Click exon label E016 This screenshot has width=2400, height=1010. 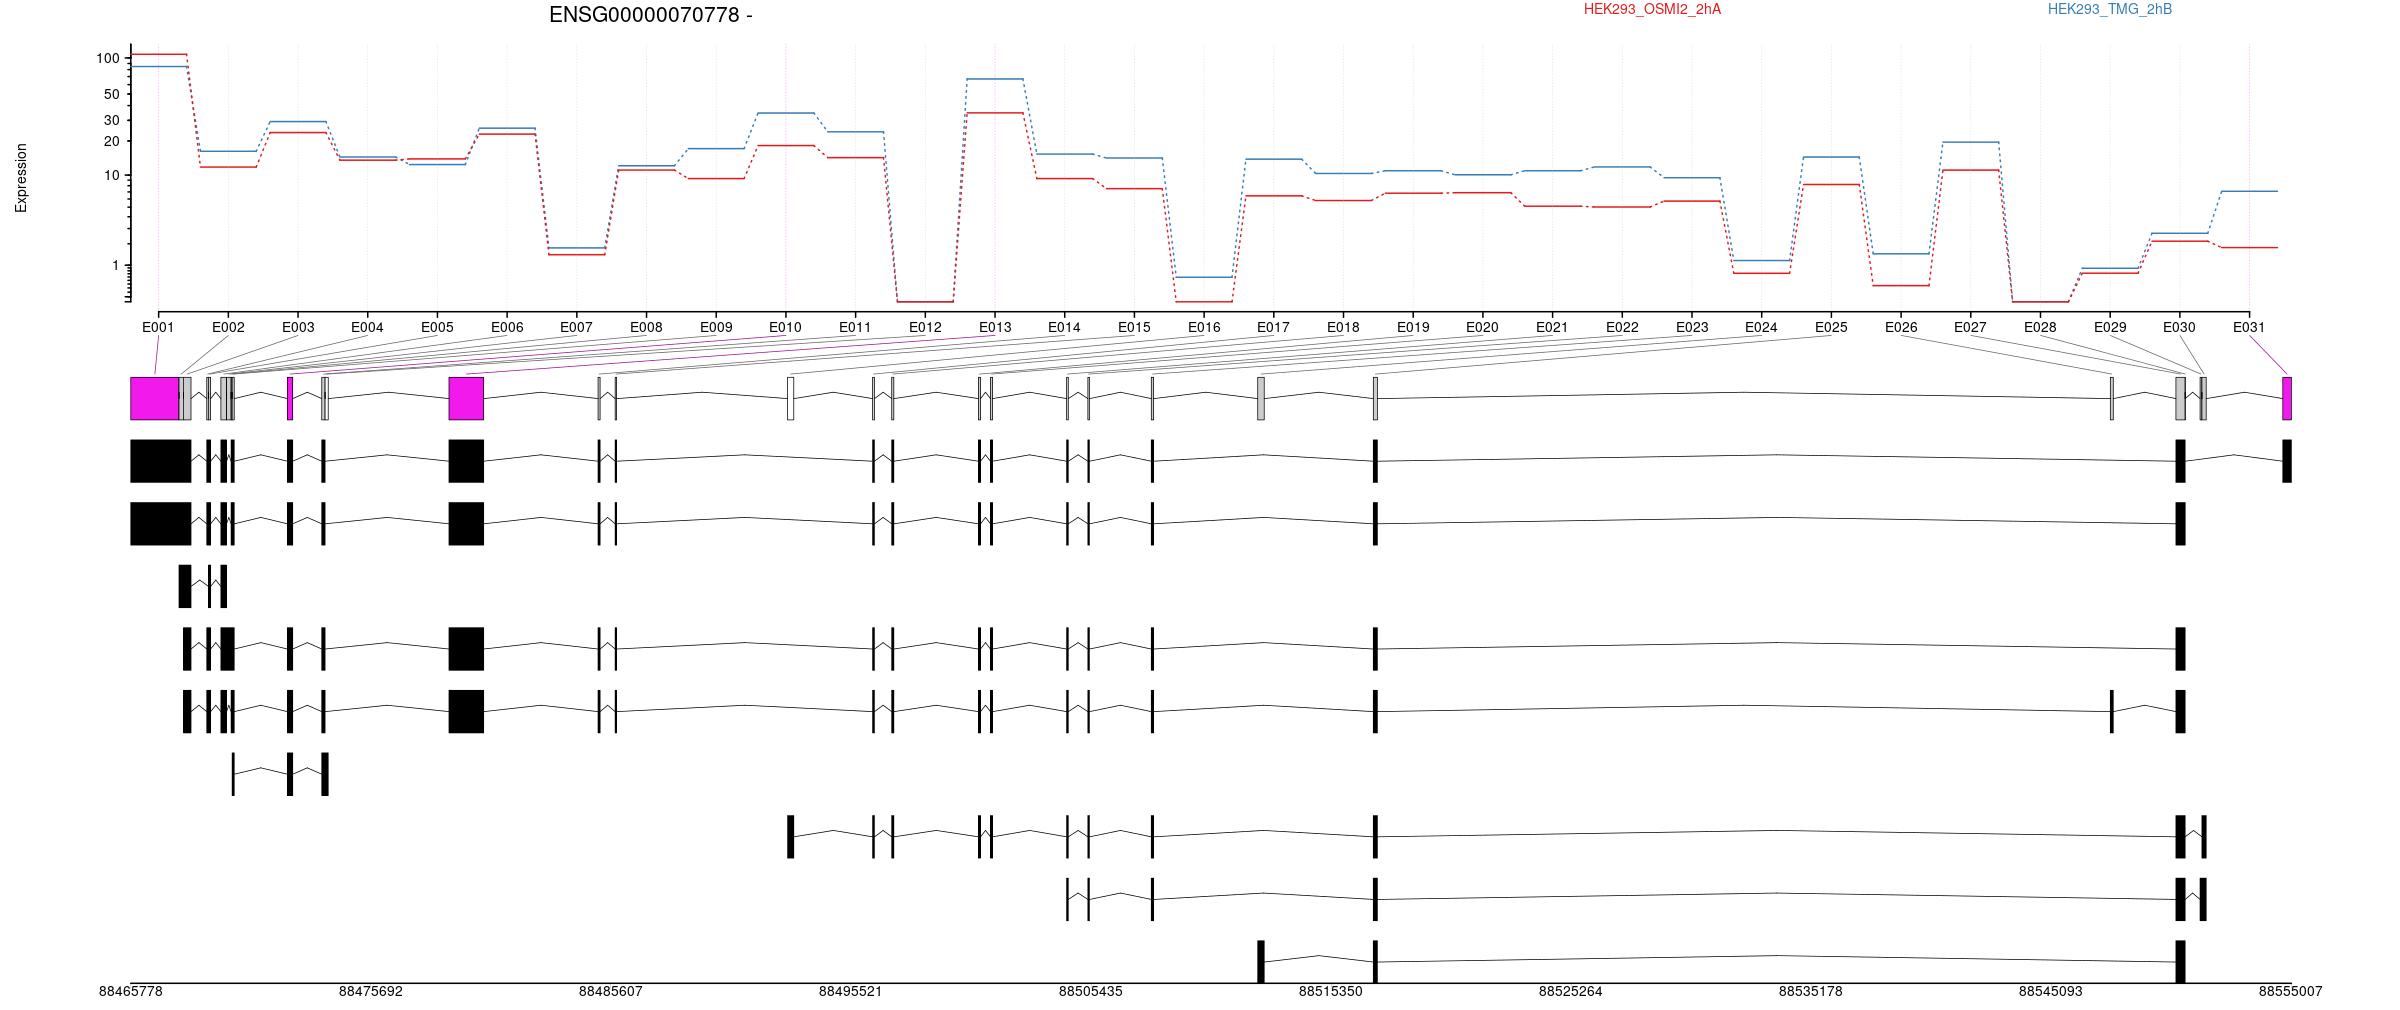pos(1204,327)
